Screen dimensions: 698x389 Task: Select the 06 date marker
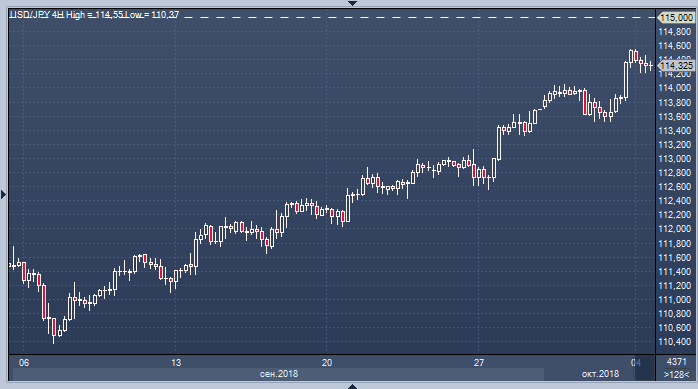point(24,363)
